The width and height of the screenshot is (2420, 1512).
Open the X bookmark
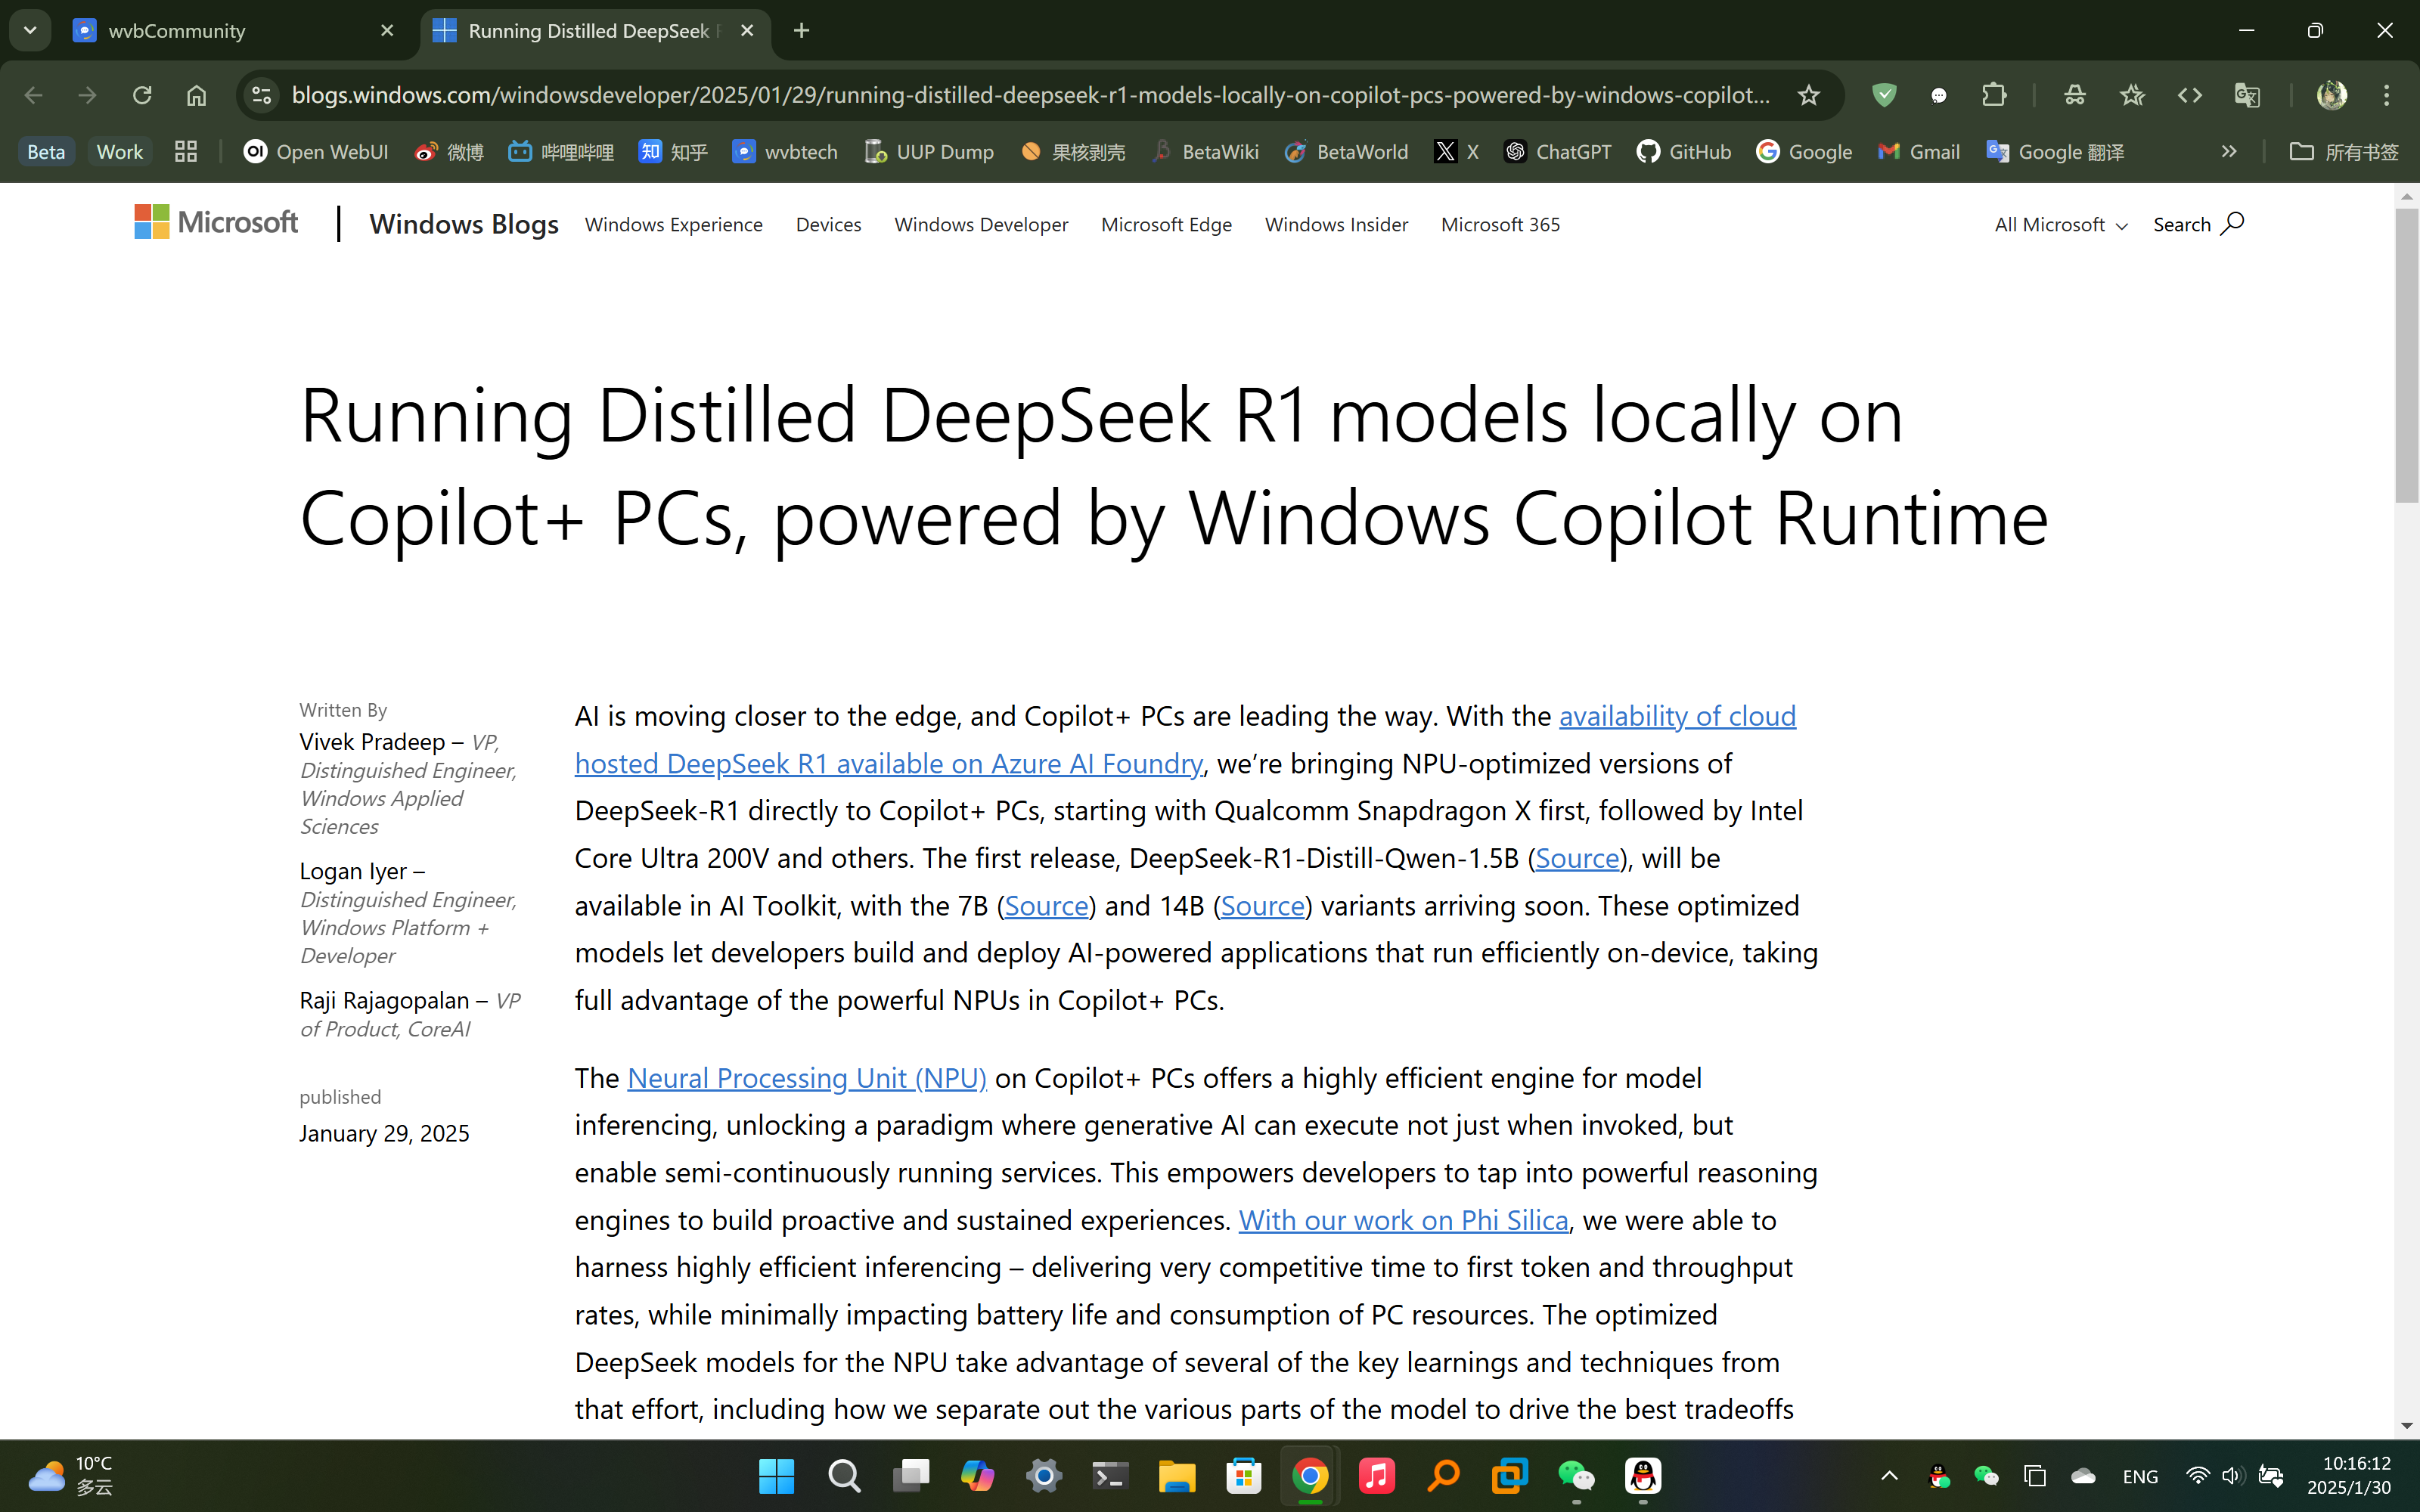[x=1457, y=151]
